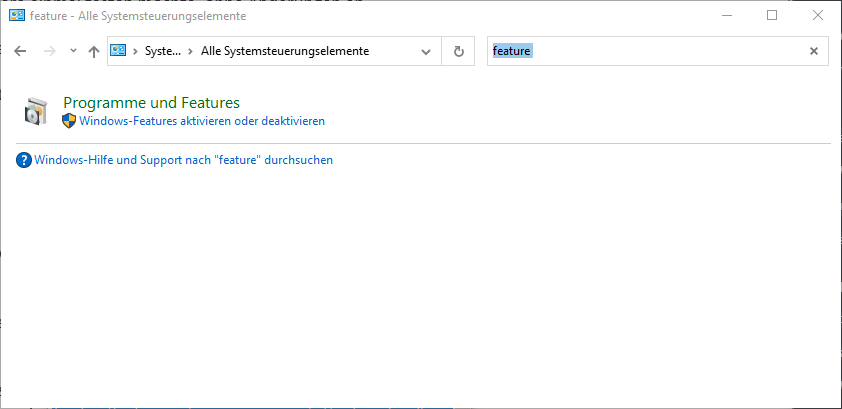Select the "Alle Systemsteuerungselemente" breadcrumb
This screenshot has height=409, width=842.
[284, 52]
